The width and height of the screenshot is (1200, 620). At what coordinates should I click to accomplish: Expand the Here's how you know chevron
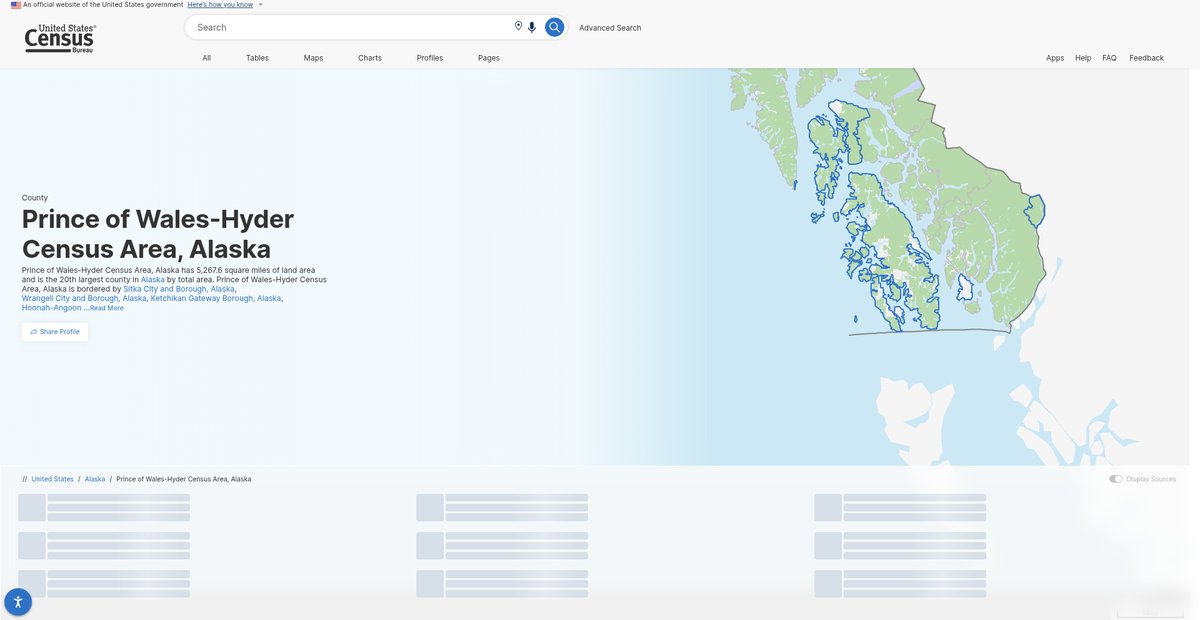(261, 4)
